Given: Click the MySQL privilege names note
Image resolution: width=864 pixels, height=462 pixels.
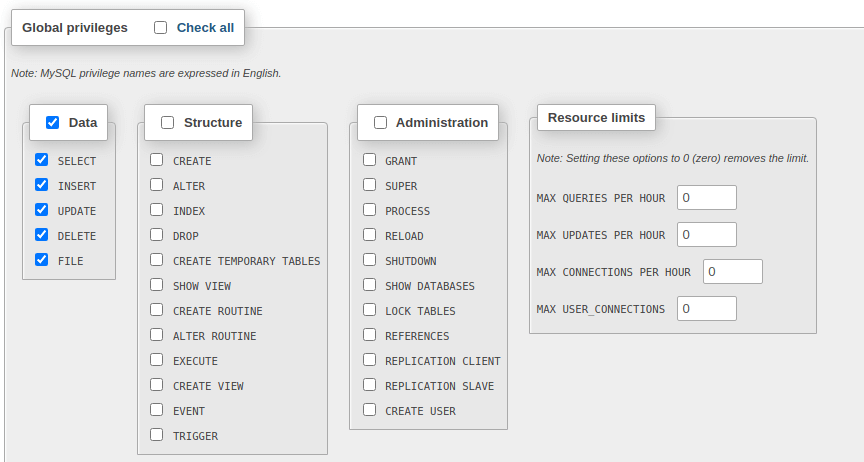Looking at the screenshot, I should (x=146, y=73).
